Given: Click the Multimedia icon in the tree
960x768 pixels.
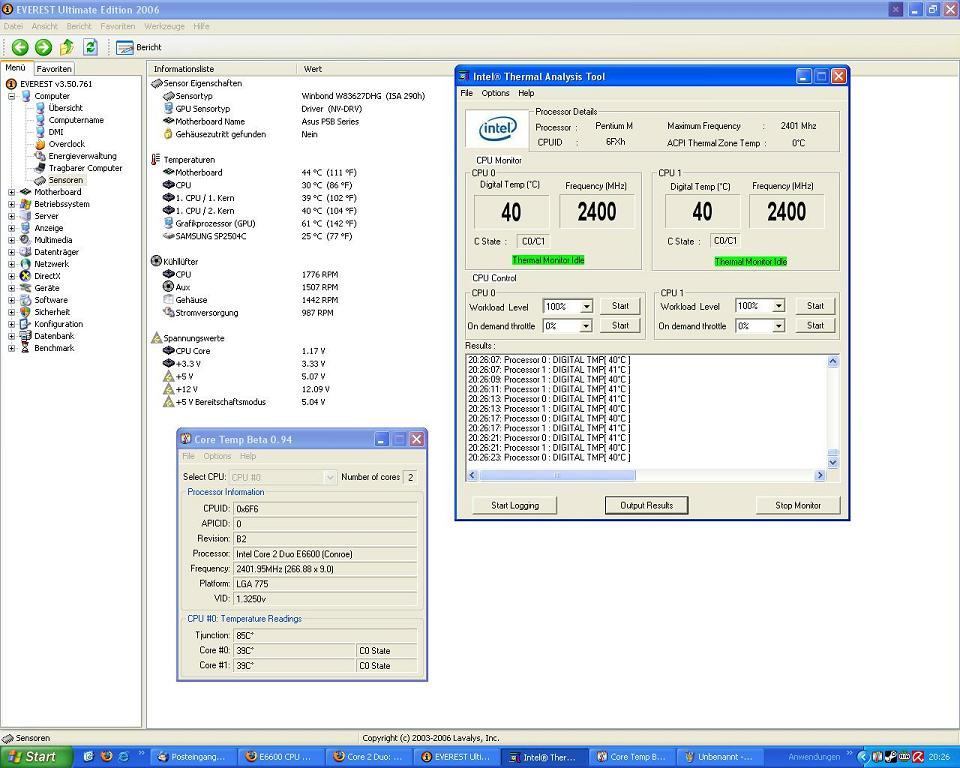Looking at the screenshot, I should pos(25,240).
